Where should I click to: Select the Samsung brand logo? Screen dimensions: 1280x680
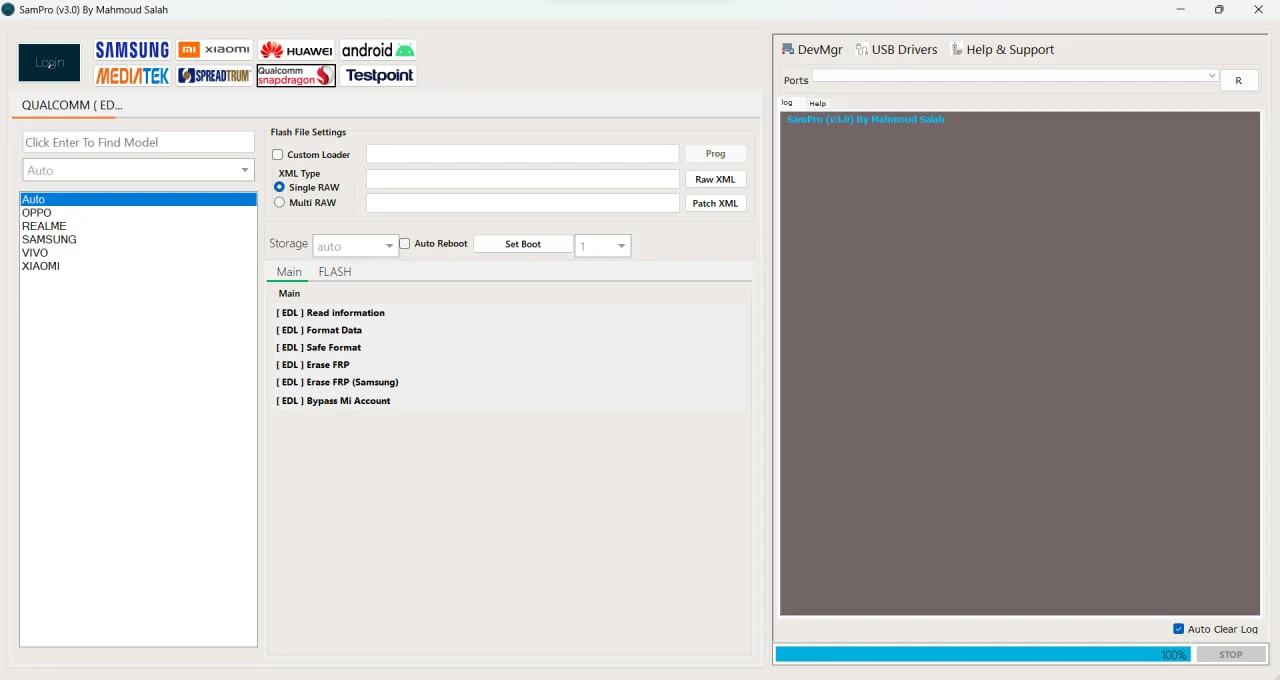[x=132, y=50]
